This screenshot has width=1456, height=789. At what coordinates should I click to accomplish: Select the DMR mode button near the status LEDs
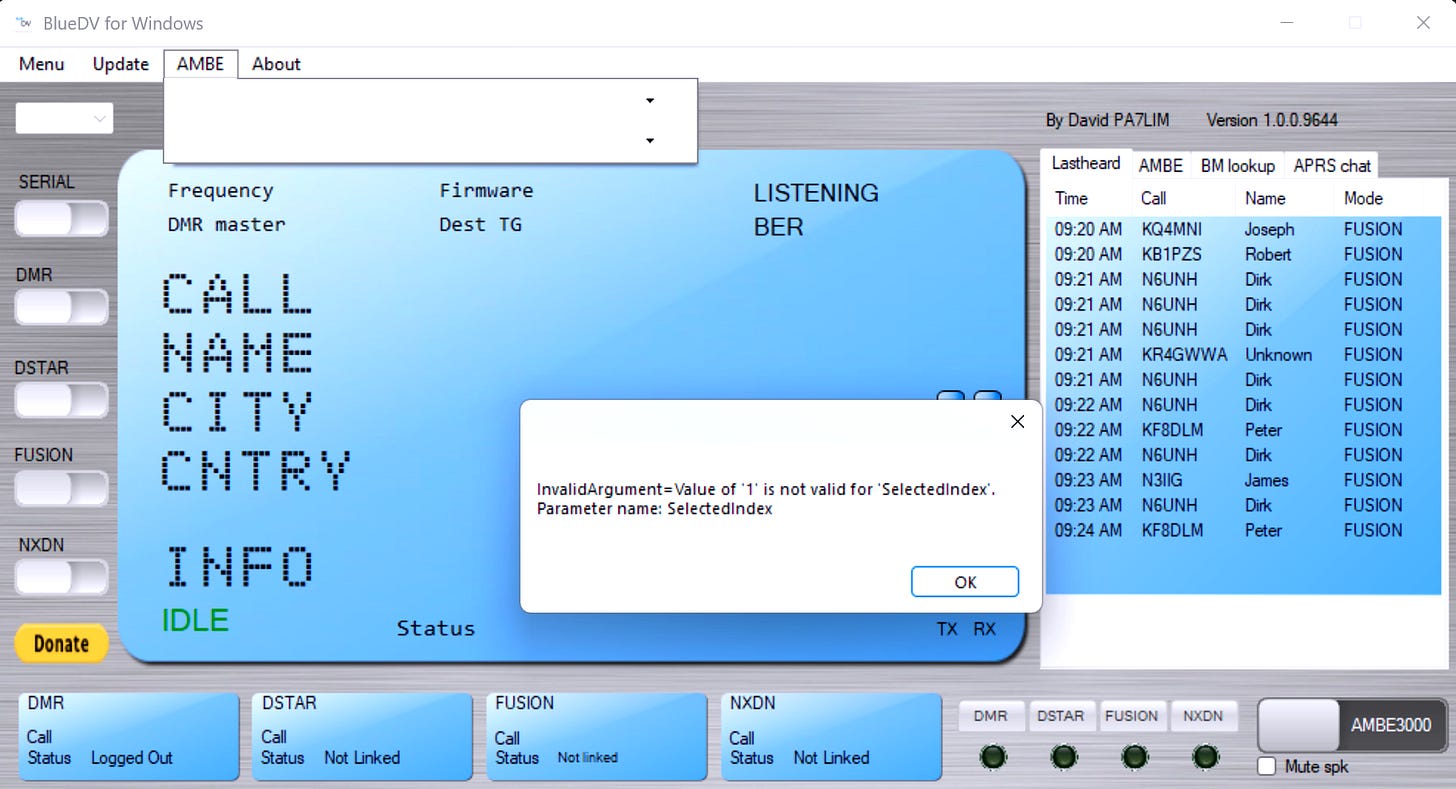point(991,716)
